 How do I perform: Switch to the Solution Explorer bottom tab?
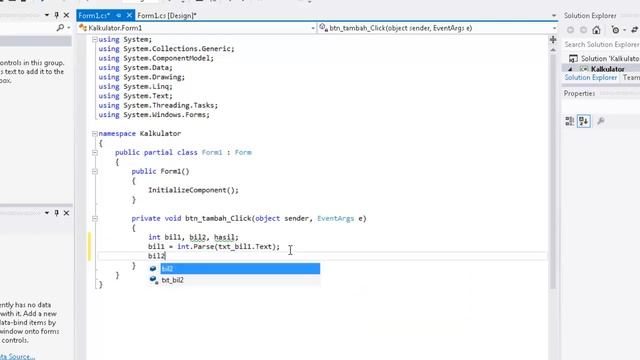point(591,78)
